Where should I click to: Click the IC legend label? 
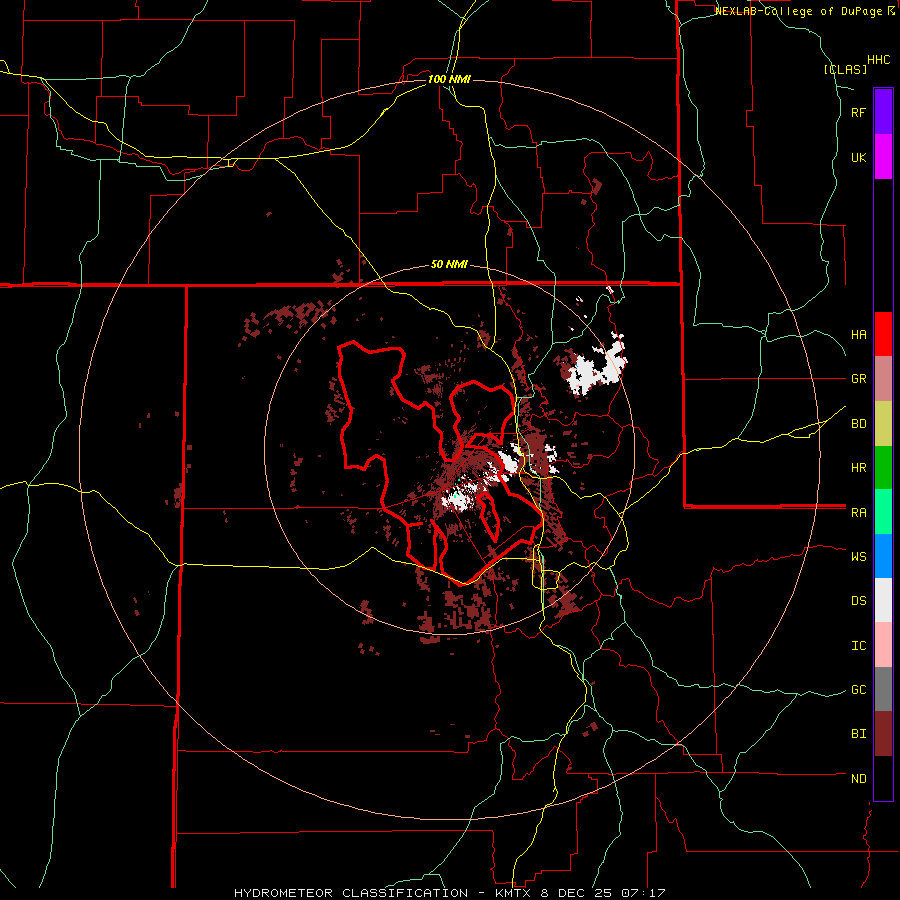click(x=858, y=646)
